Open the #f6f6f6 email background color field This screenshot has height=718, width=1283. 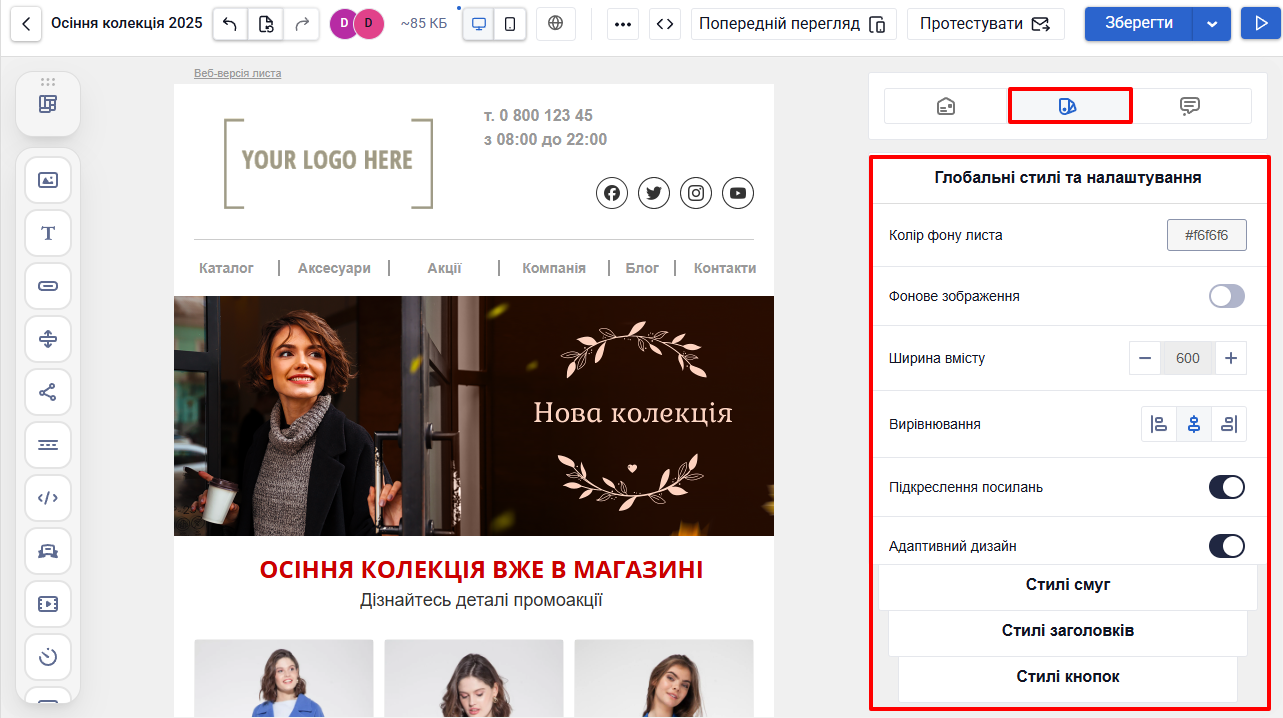coord(1207,235)
